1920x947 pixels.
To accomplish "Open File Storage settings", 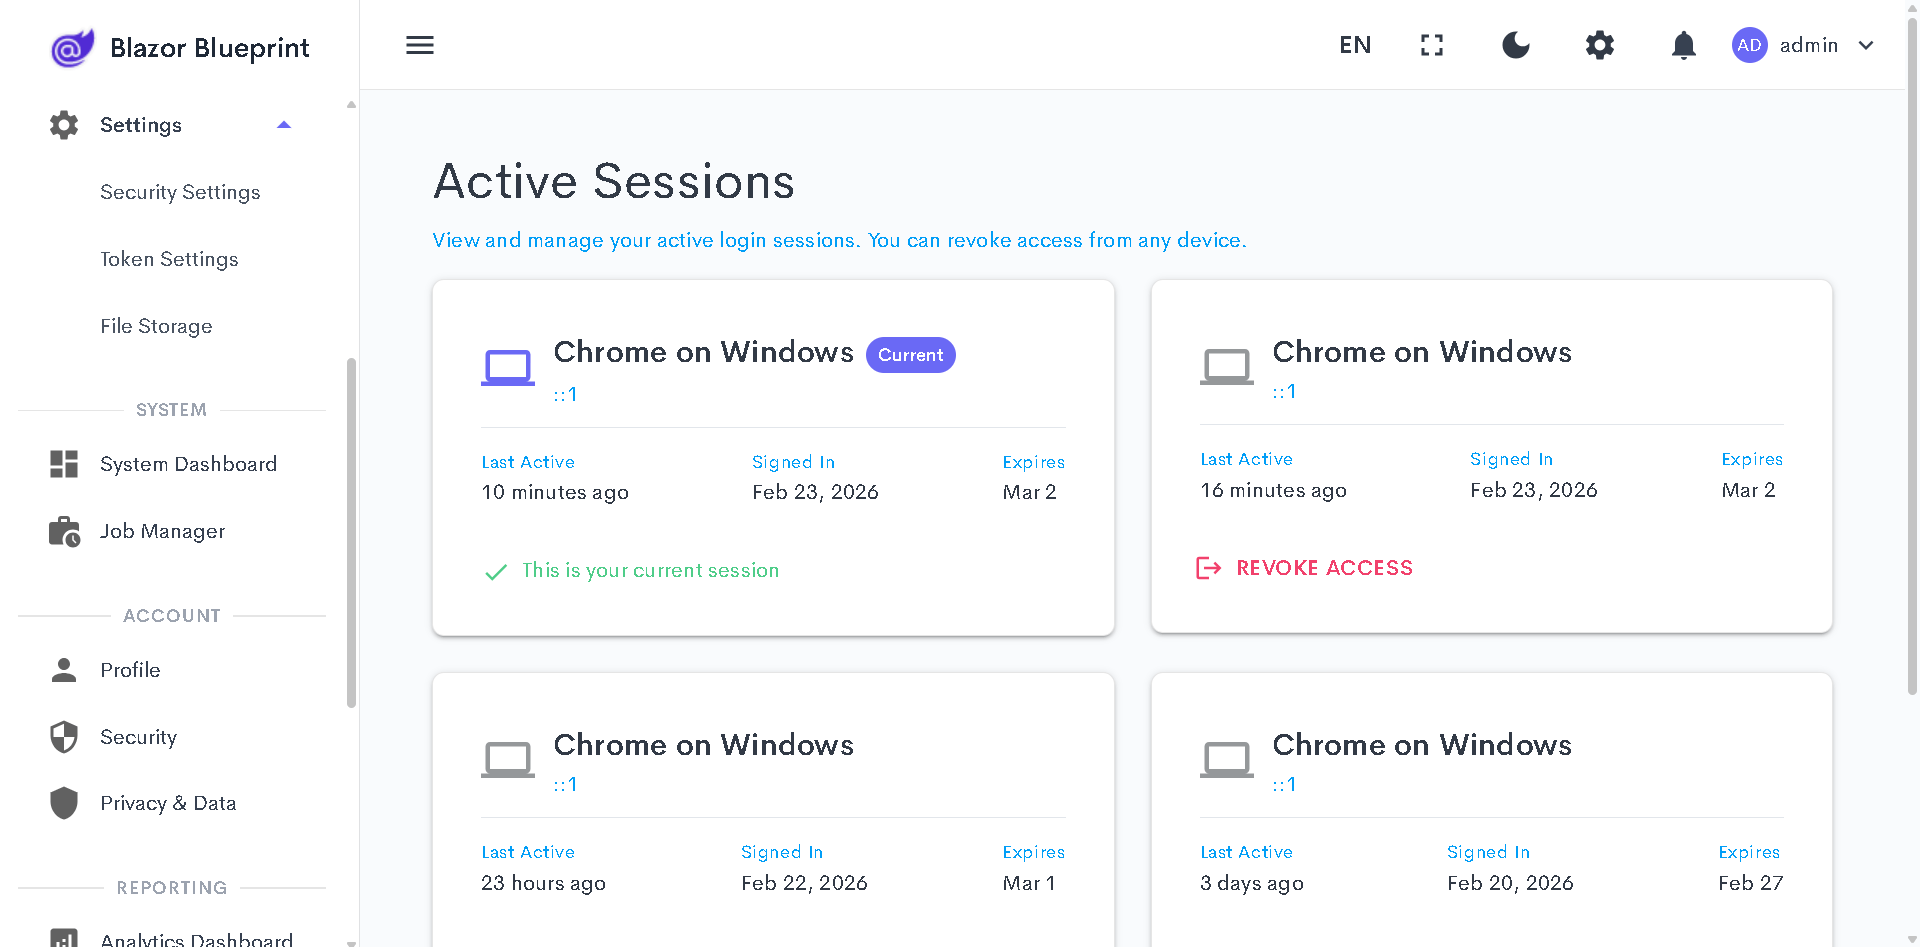I will (156, 326).
